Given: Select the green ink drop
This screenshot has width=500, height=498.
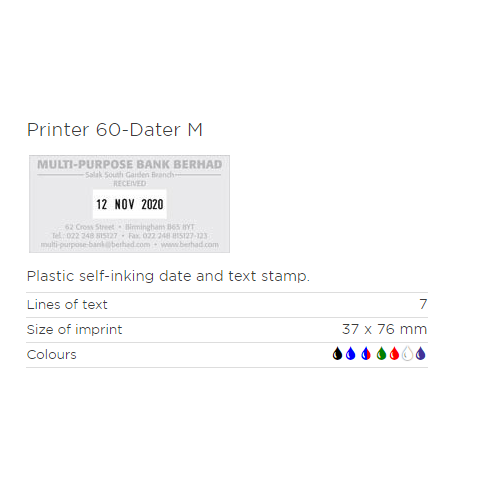Looking at the screenshot, I should coord(381,354).
